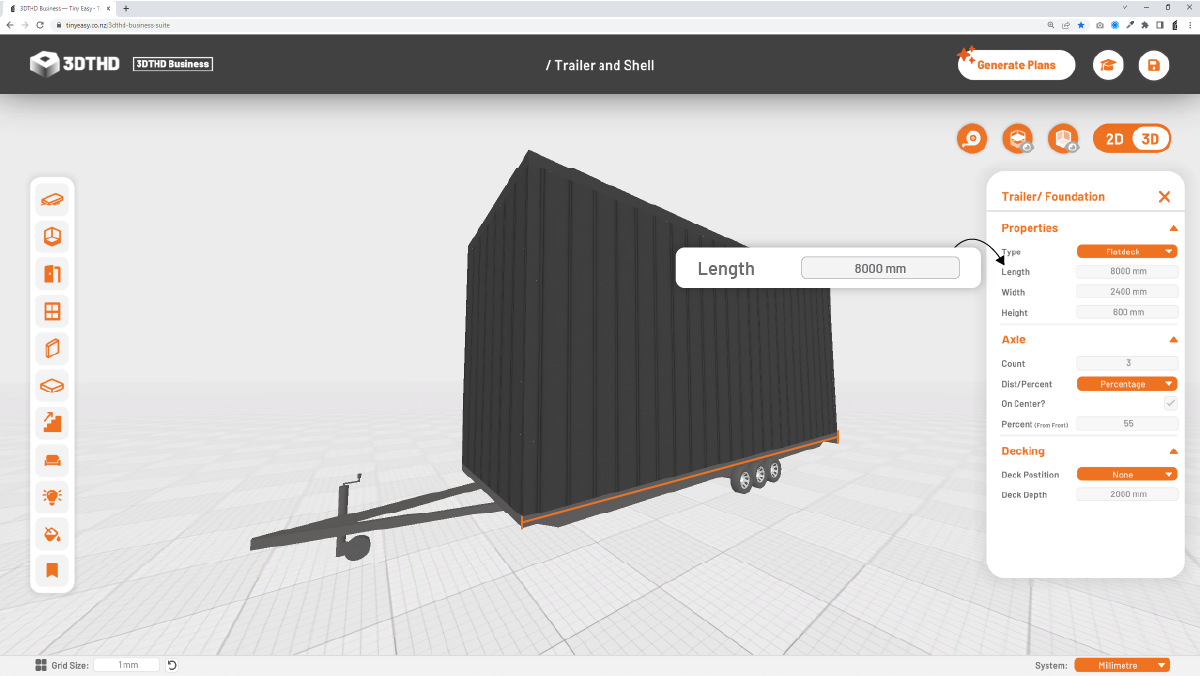
Task: Select the floor/platform tool icon
Action: (52, 385)
